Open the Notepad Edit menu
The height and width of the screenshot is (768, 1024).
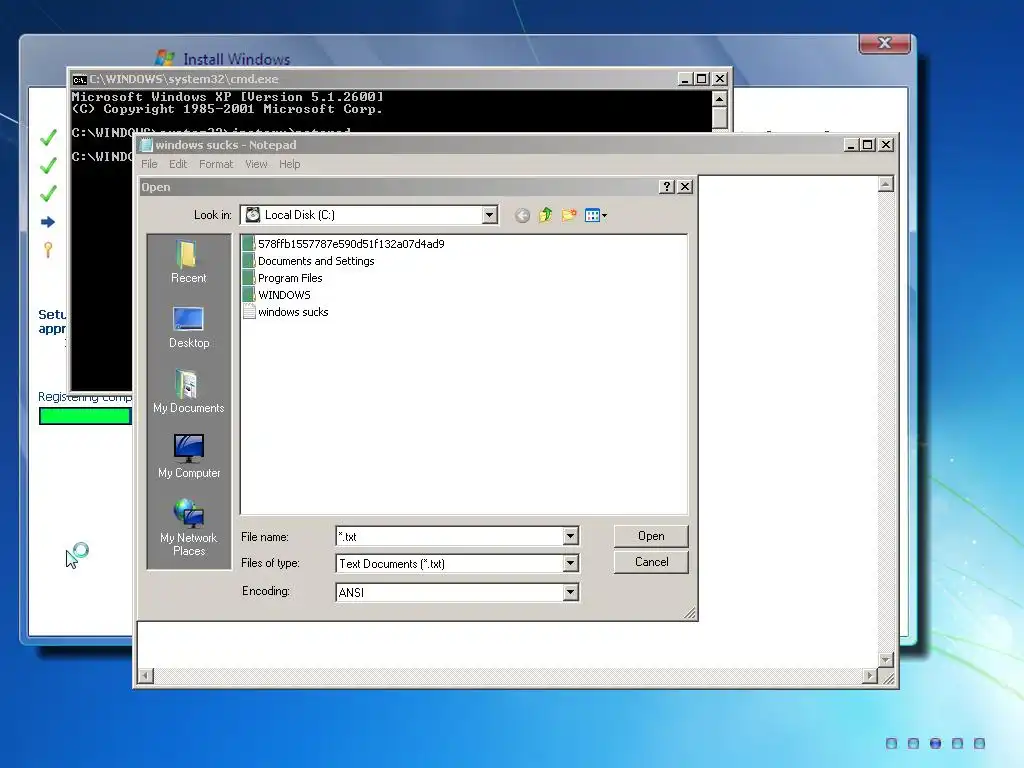178,164
